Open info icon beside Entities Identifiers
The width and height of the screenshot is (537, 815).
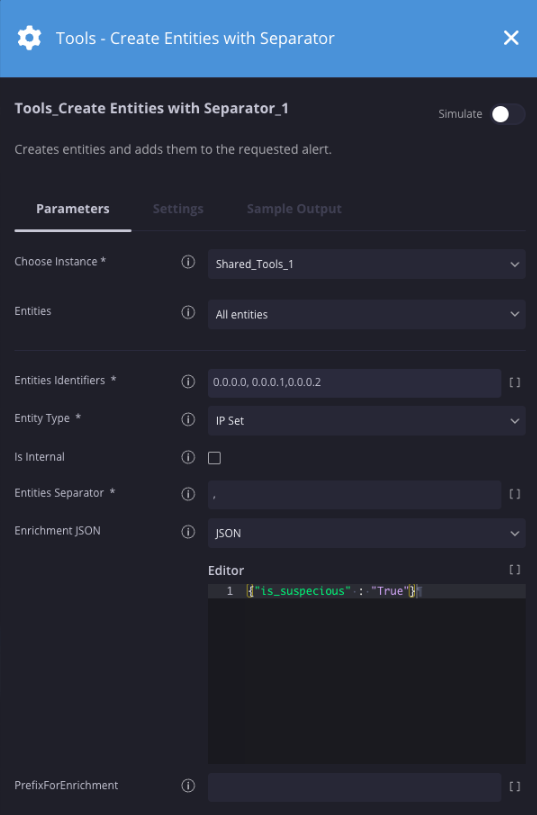click(x=188, y=382)
